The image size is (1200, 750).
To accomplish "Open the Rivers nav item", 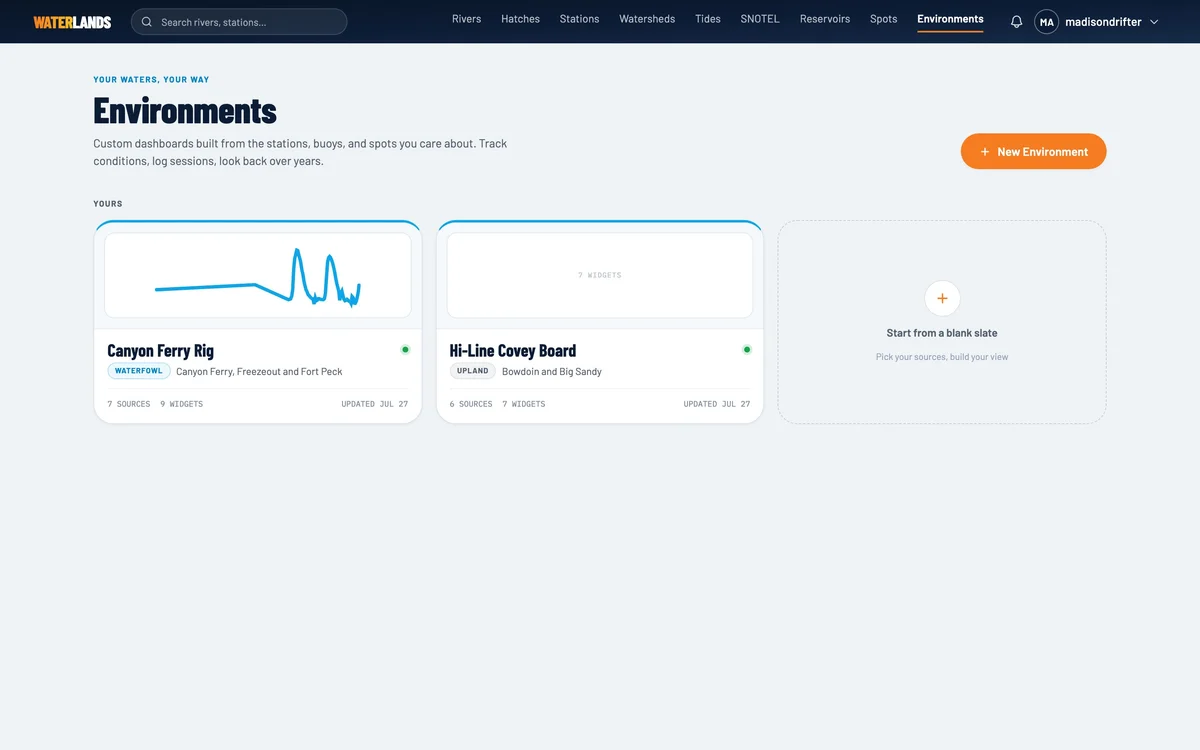I will (x=466, y=19).
